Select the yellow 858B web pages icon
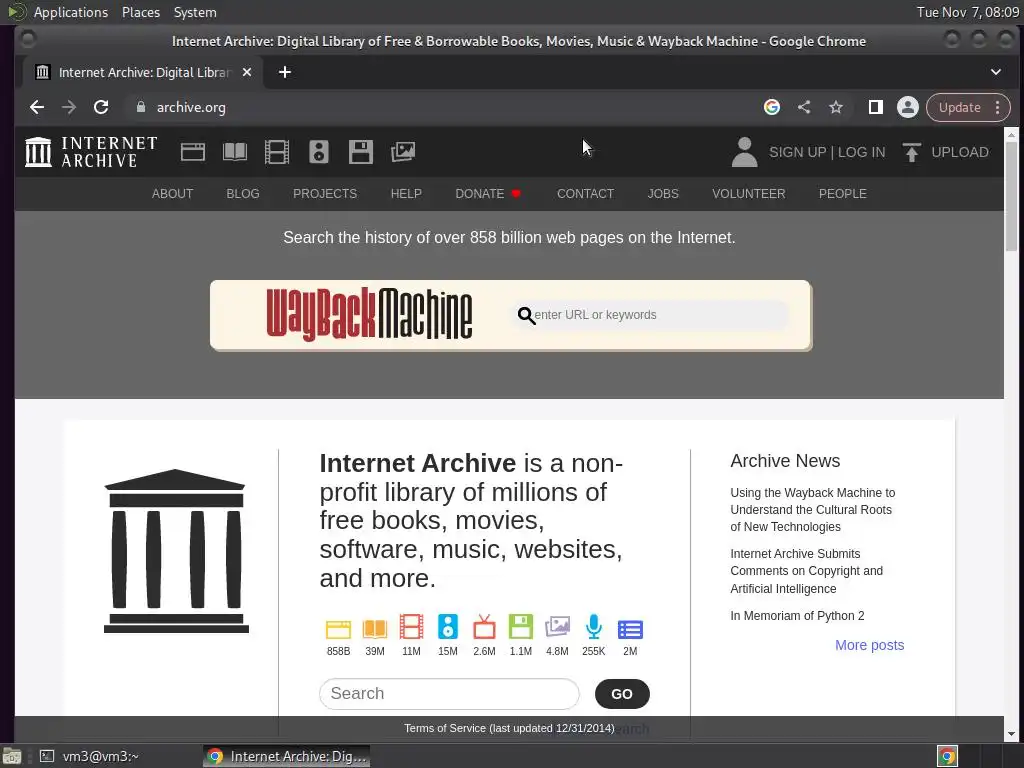Viewport: 1024px width, 768px height. pyautogui.click(x=338, y=629)
